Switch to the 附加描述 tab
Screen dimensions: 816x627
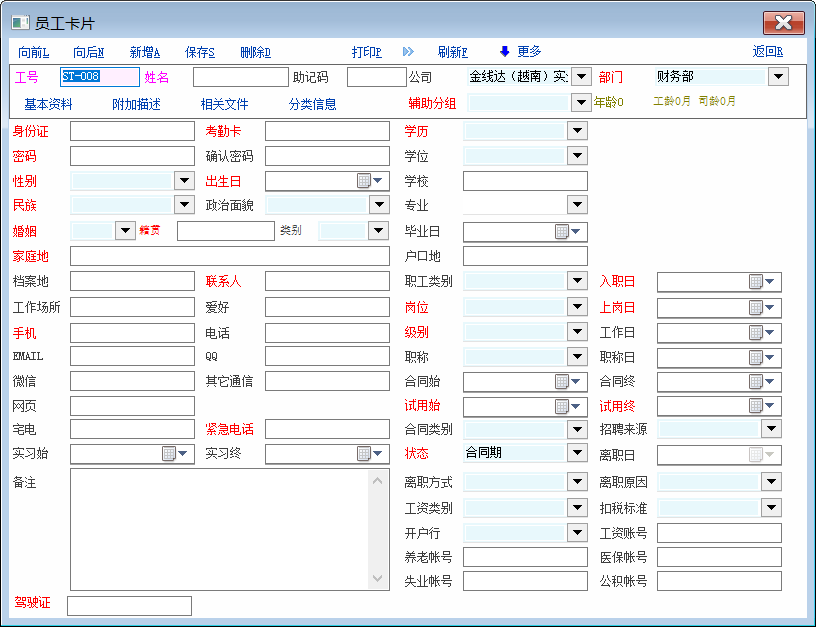(x=136, y=104)
